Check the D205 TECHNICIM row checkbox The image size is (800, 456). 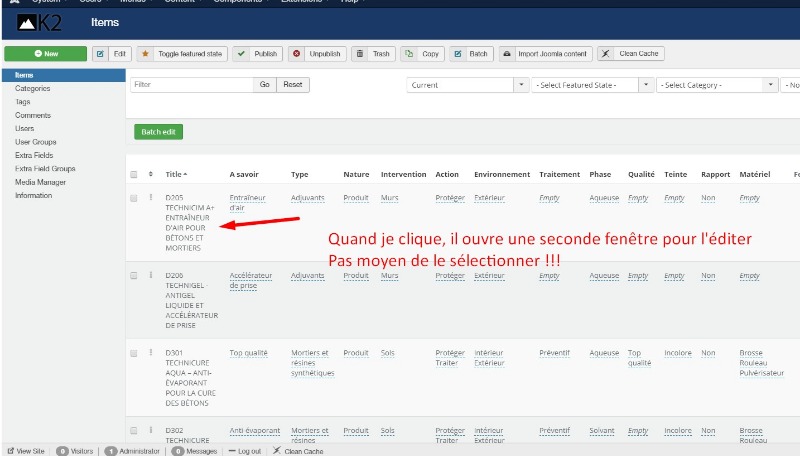pyautogui.click(x=134, y=198)
